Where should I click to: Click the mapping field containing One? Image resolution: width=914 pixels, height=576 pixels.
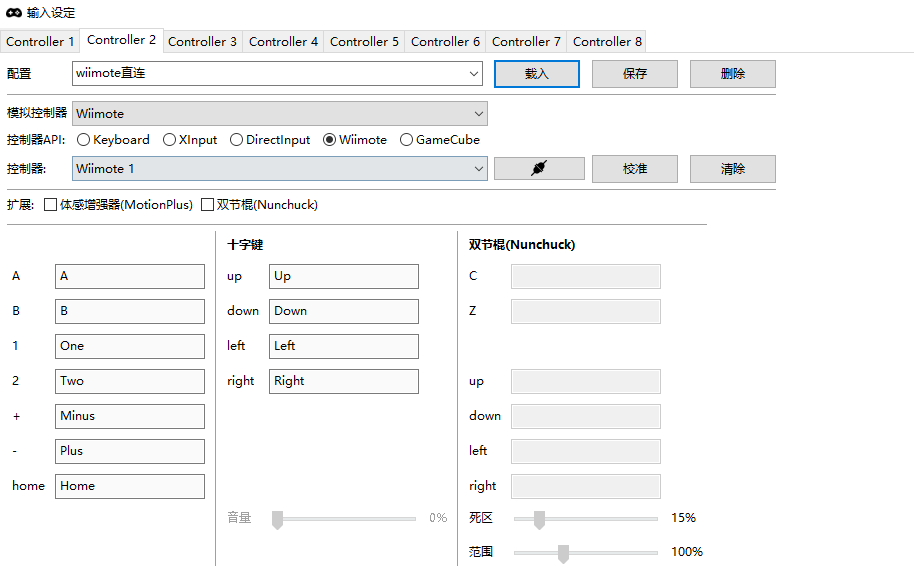point(130,346)
